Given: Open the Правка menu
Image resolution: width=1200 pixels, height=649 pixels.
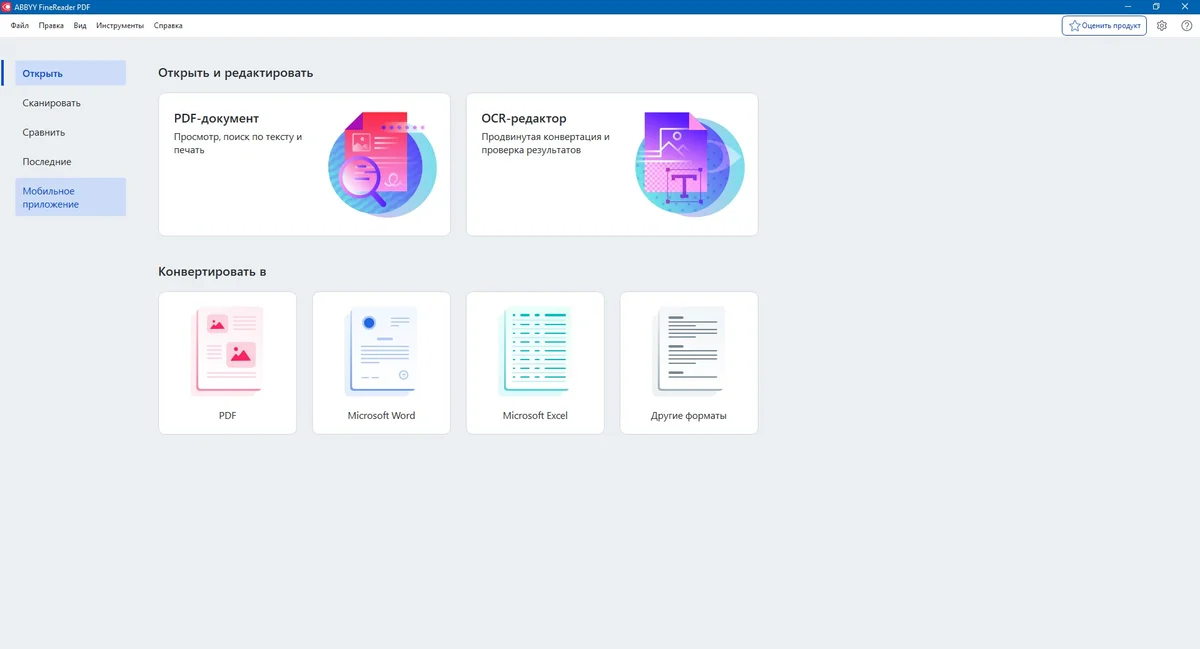Looking at the screenshot, I should pos(51,26).
